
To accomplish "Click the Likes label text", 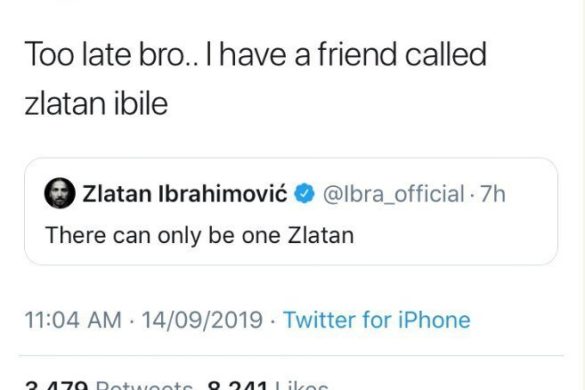I will (x=301, y=386).
